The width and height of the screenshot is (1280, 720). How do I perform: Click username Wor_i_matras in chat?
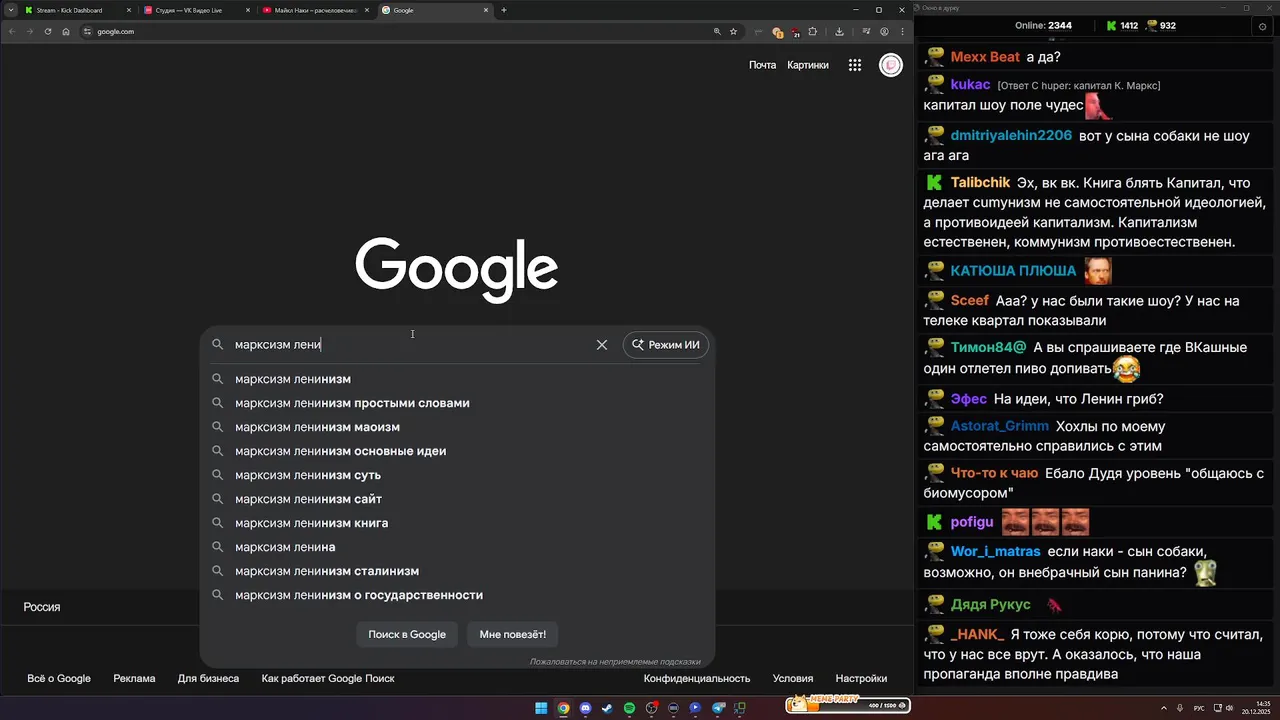point(996,551)
